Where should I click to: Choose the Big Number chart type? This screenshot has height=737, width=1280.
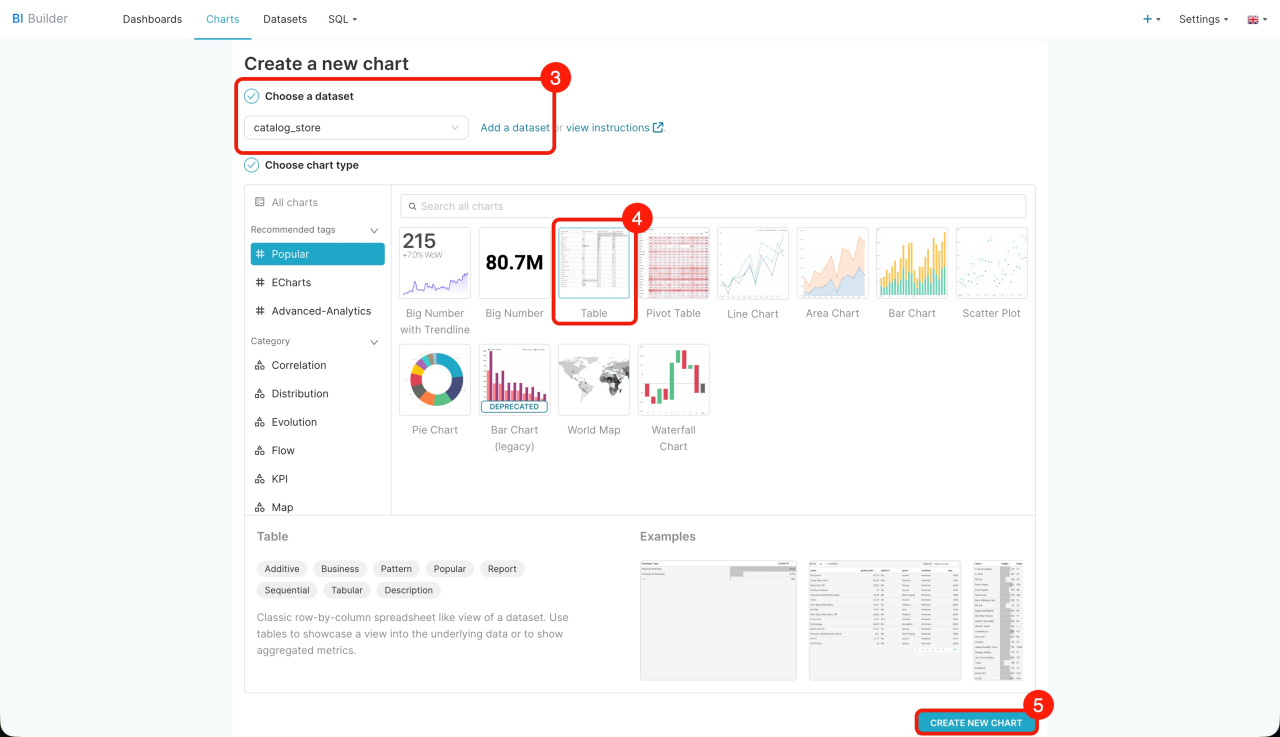click(514, 263)
